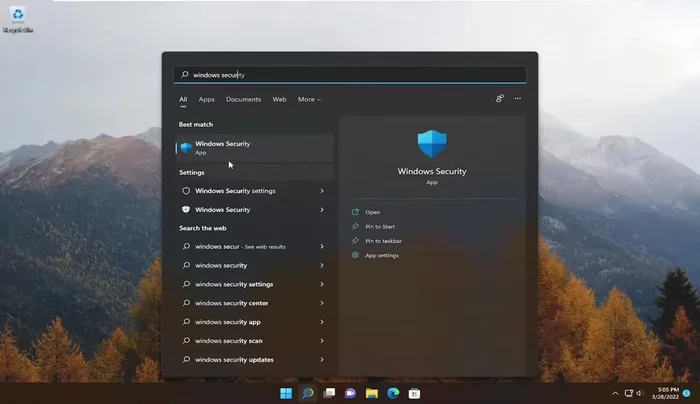Image resolution: width=700 pixels, height=404 pixels.
Task: Click Pin to taskbar
Action: (383, 241)
